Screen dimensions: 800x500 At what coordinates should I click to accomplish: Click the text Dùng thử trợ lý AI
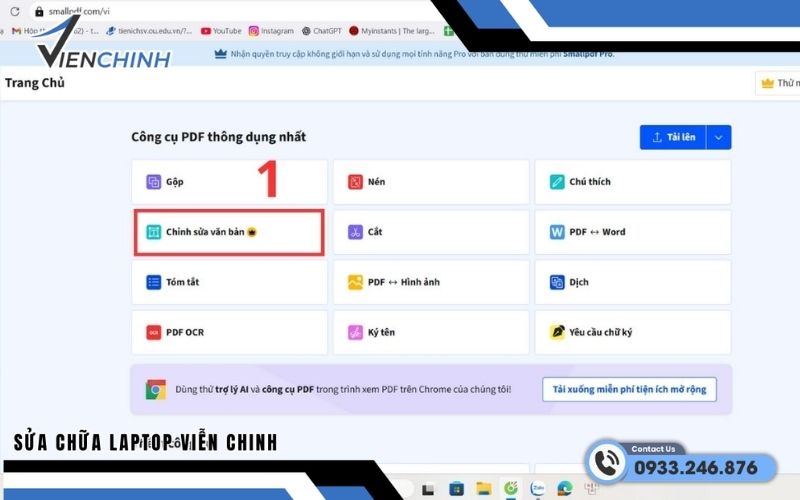click(212, 389)
